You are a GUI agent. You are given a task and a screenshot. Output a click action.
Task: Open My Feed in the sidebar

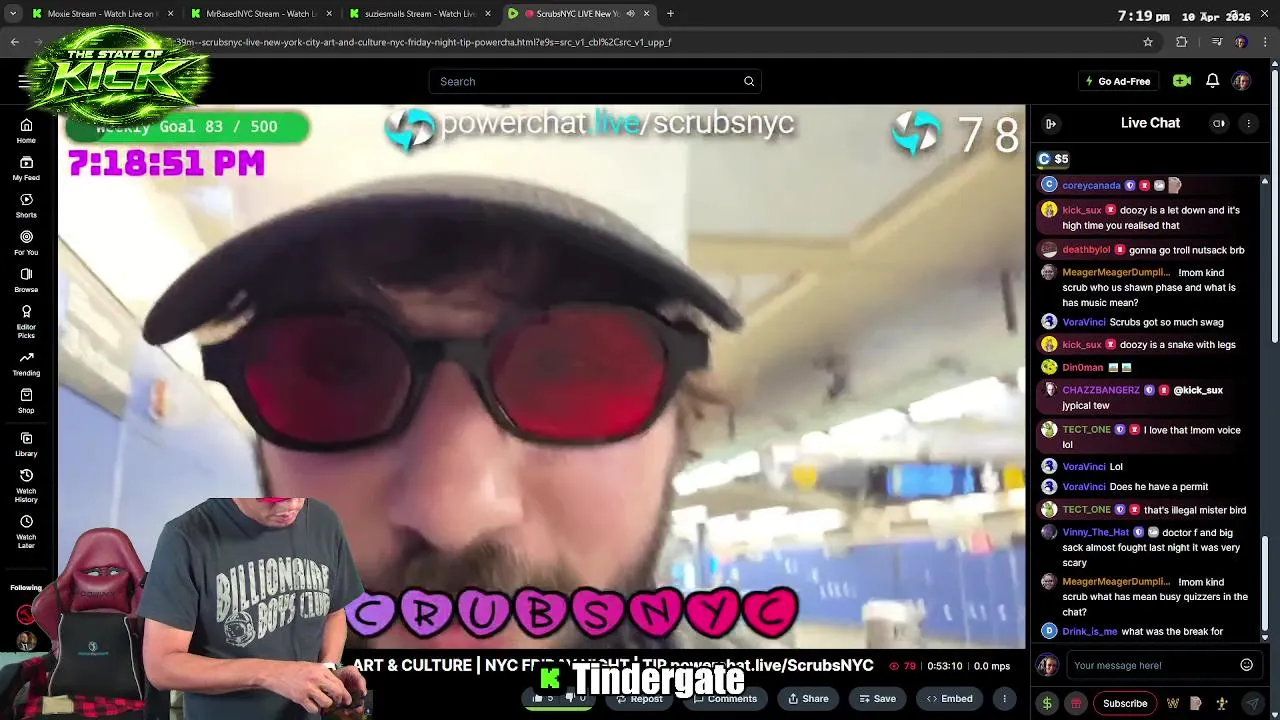point(26,168)
